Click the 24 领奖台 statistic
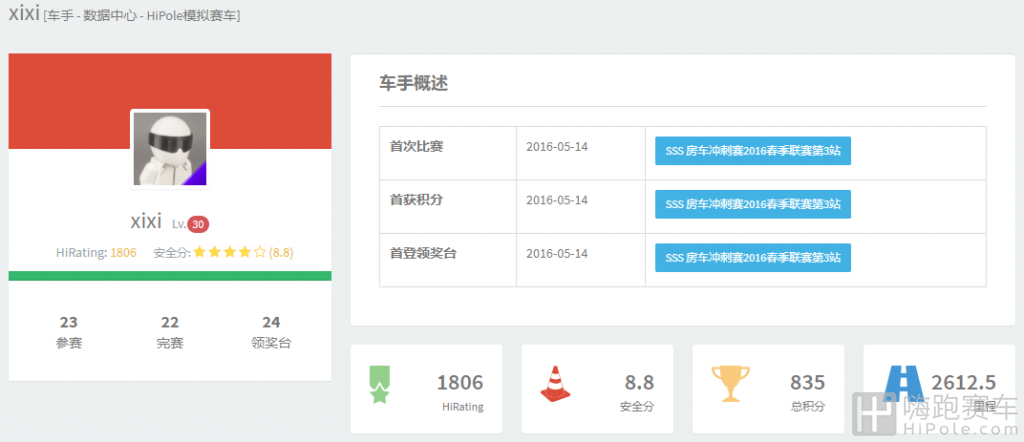The image size is (1024, 442). click(271, 332)
